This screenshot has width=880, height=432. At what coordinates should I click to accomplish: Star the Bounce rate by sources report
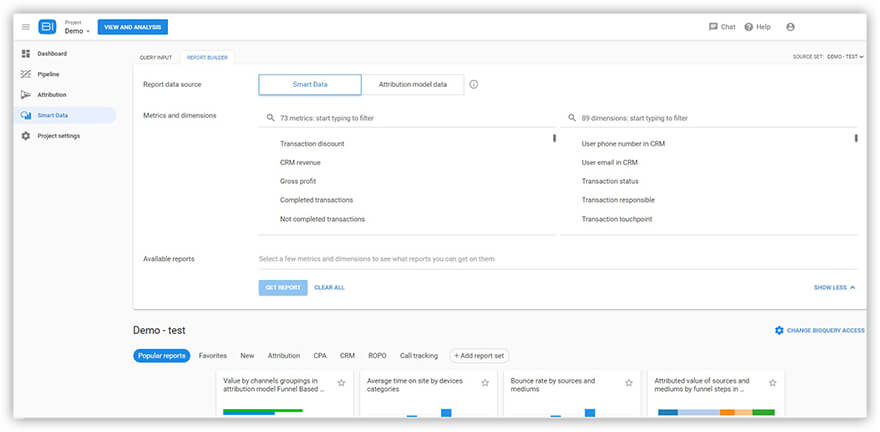(629, 383)
